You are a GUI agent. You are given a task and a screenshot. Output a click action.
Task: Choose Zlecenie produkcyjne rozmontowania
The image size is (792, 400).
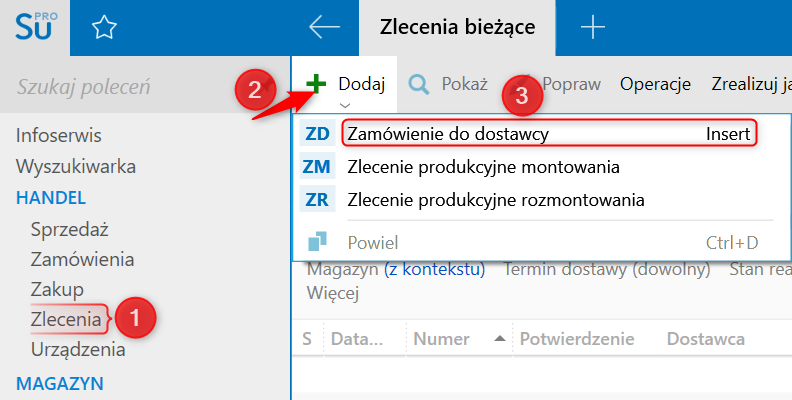tap(496, 200)
